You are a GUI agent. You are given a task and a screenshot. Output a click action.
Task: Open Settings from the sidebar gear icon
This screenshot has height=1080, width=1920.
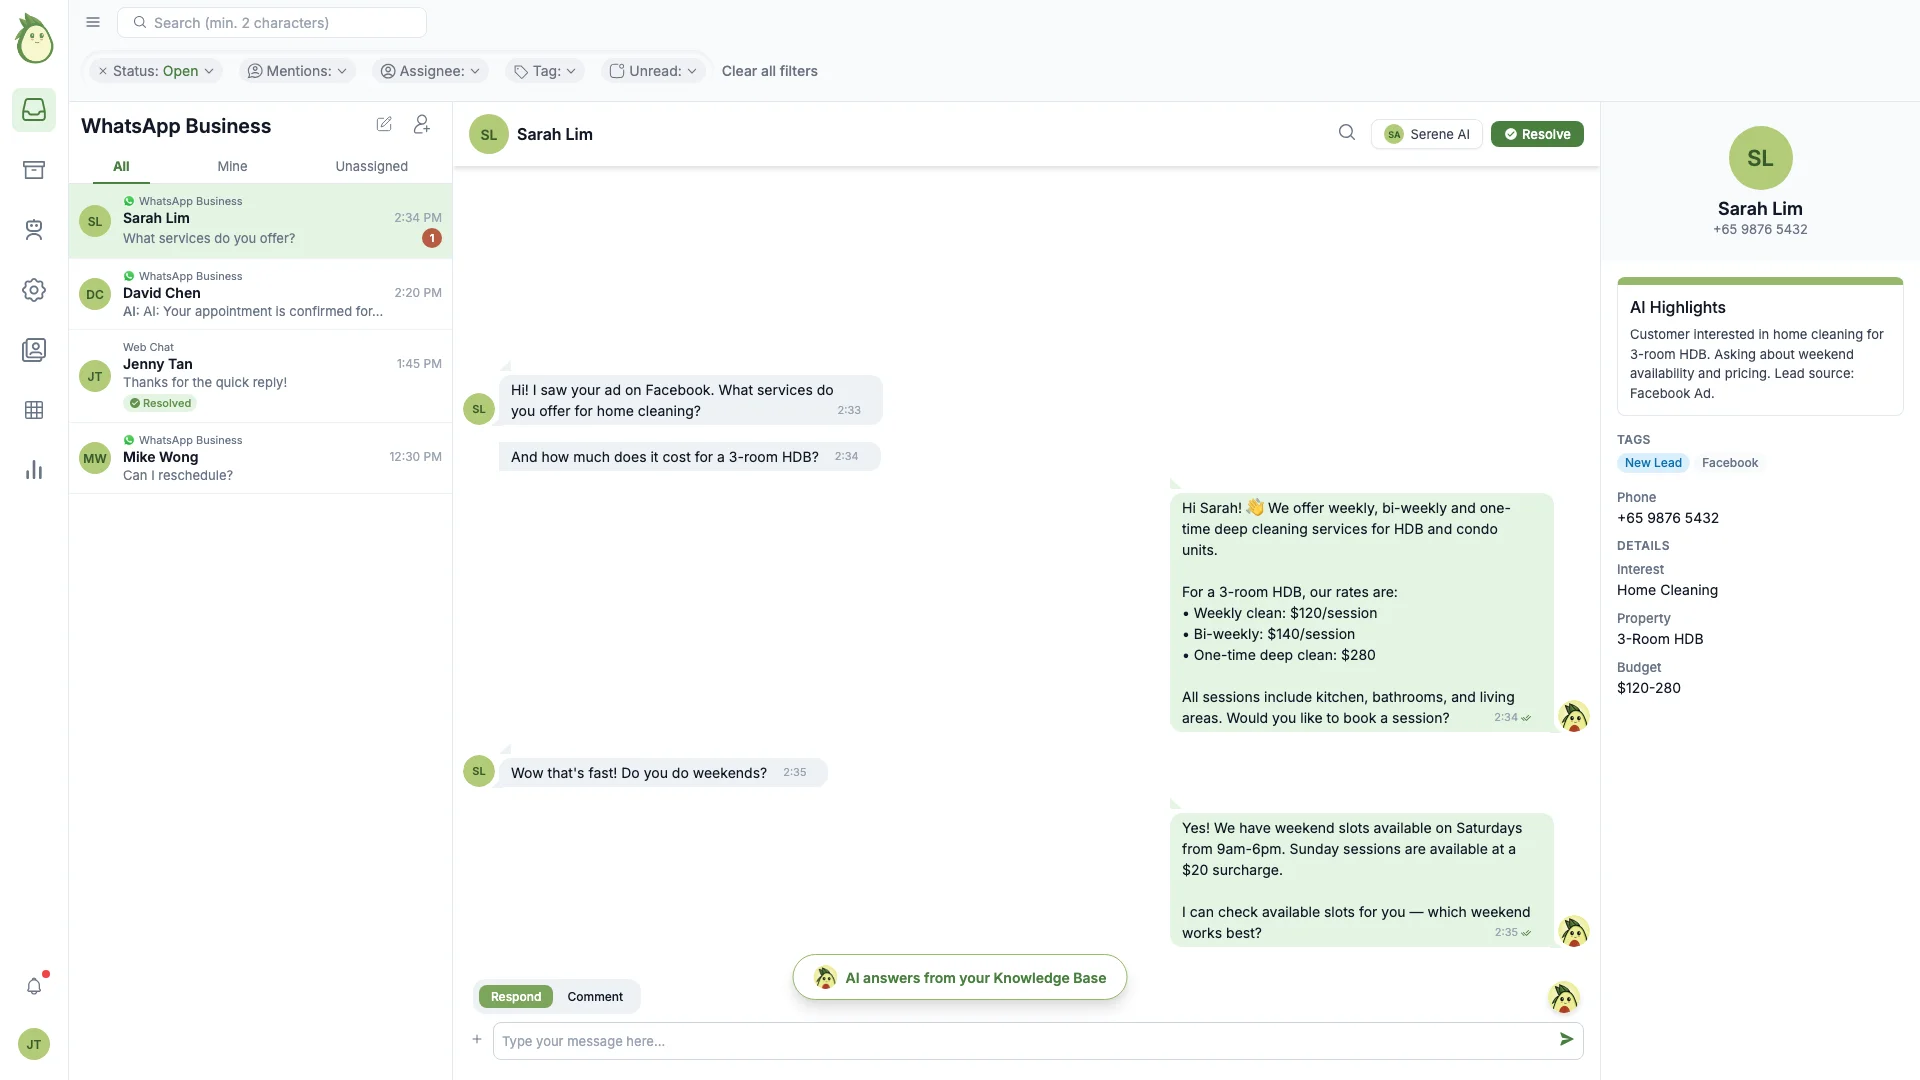[x=34, y=290]
